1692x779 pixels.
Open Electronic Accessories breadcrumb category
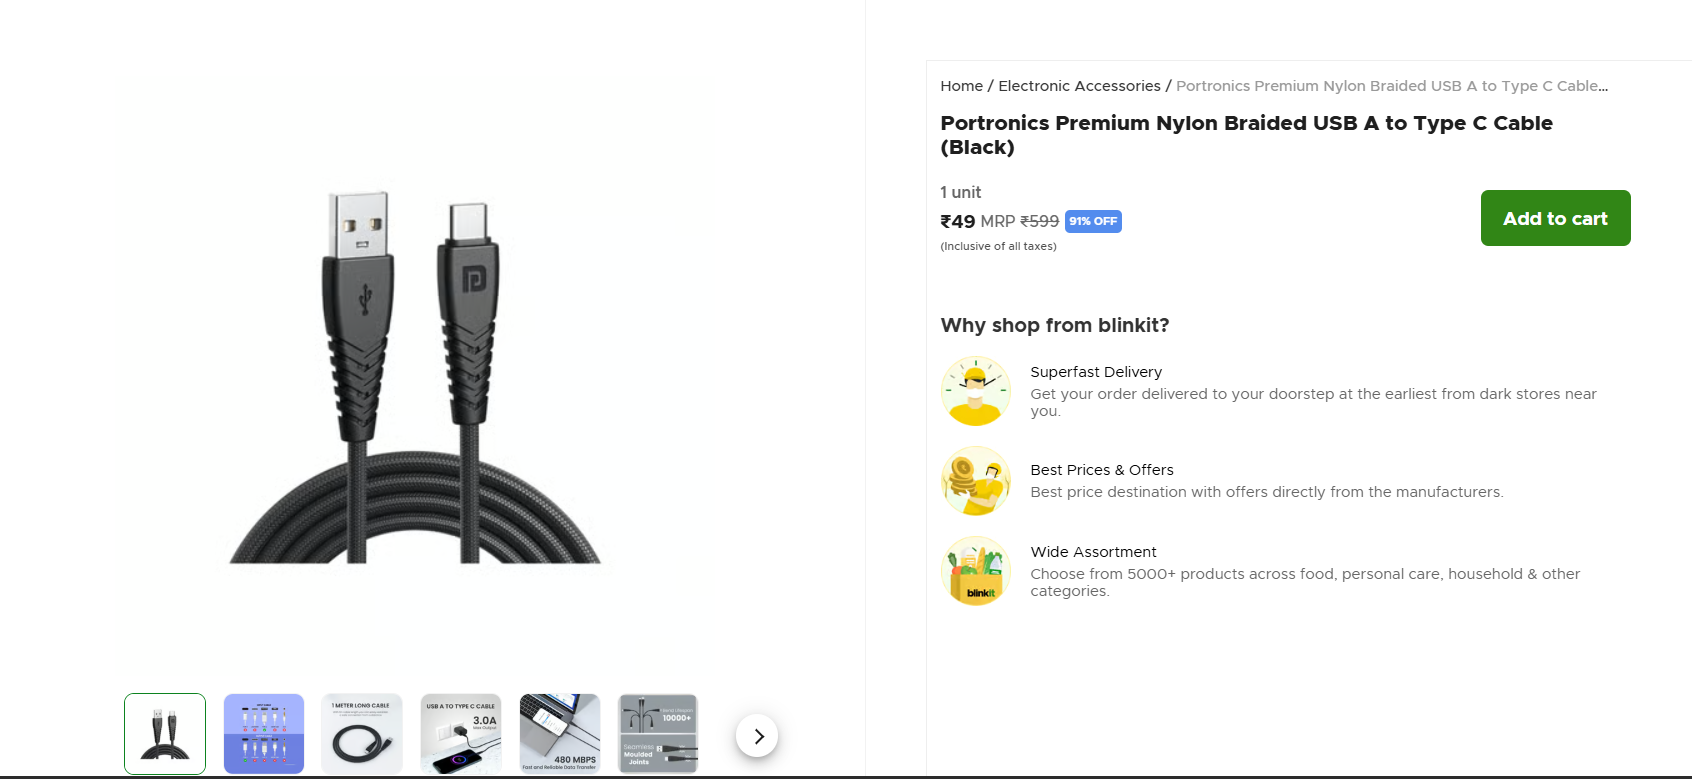(1079, 86)
